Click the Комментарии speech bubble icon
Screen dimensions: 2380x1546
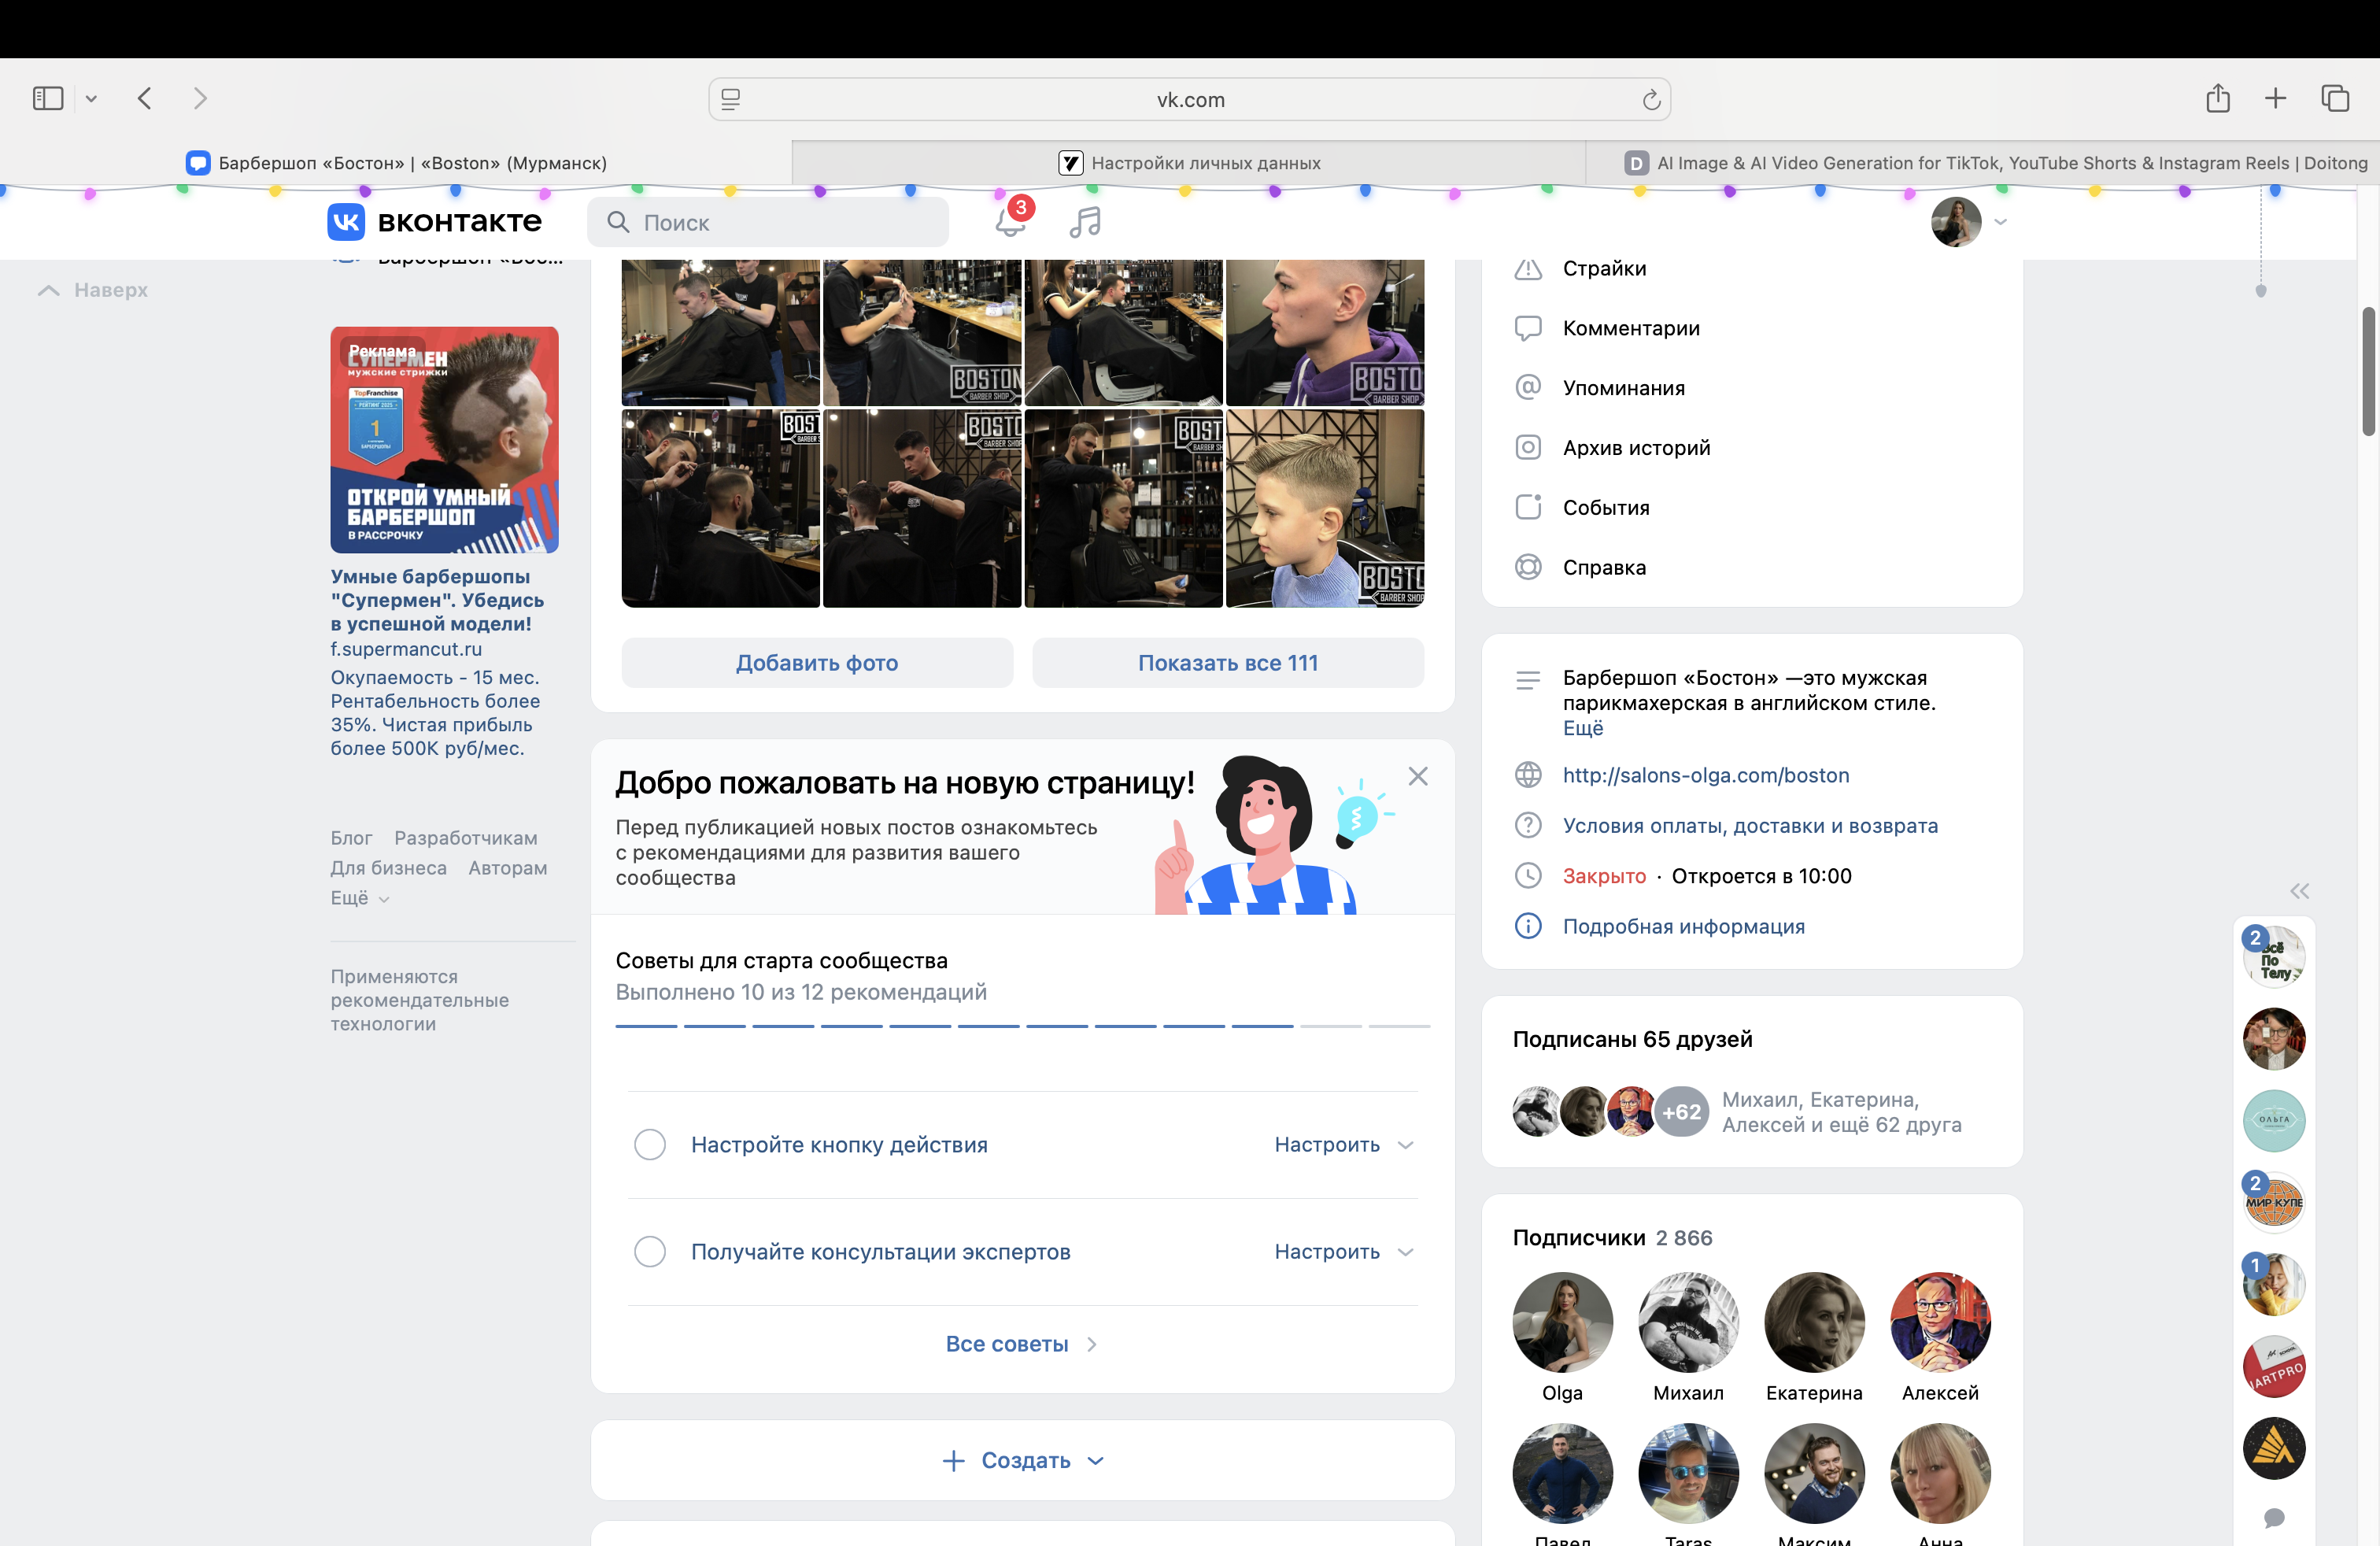[1528, 328]
